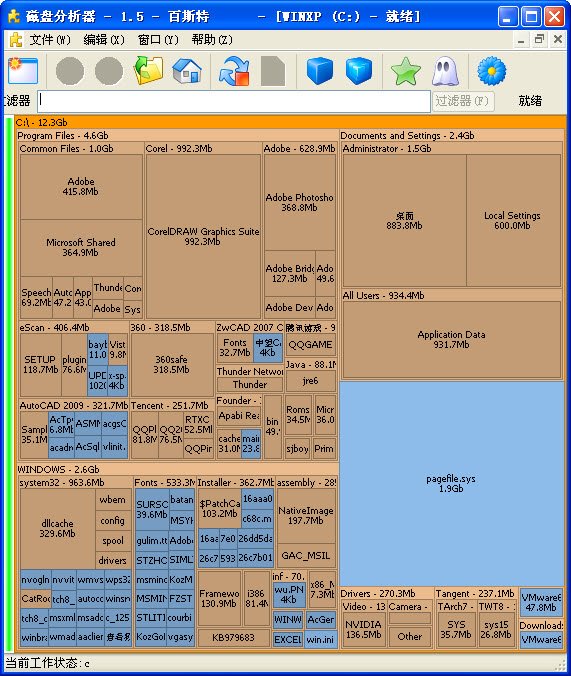Select Local Settings 600.0Mb block
The image size is (571, 676).
tap(513, 220)
